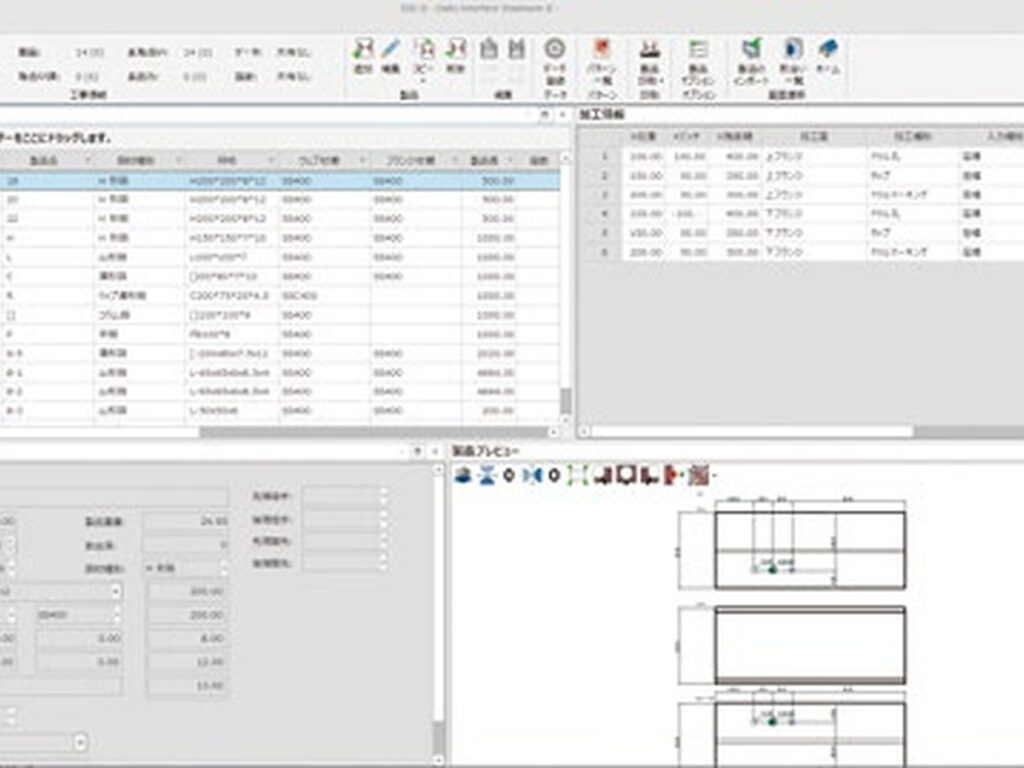Select the row with symbol C200*75*20*4.5
Viewport: 1024px width, 768px height.
point(280,295)
